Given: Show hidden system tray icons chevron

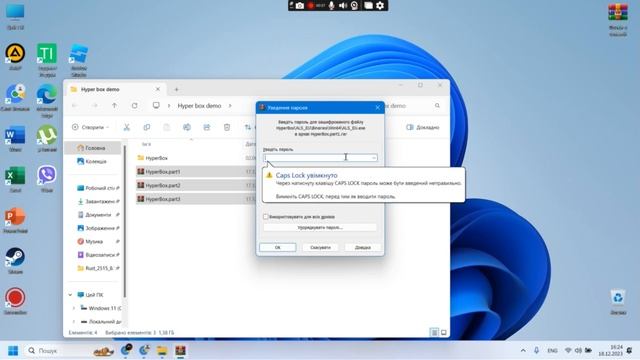Looking at the screenshot, I should click(x=523, y=351).
